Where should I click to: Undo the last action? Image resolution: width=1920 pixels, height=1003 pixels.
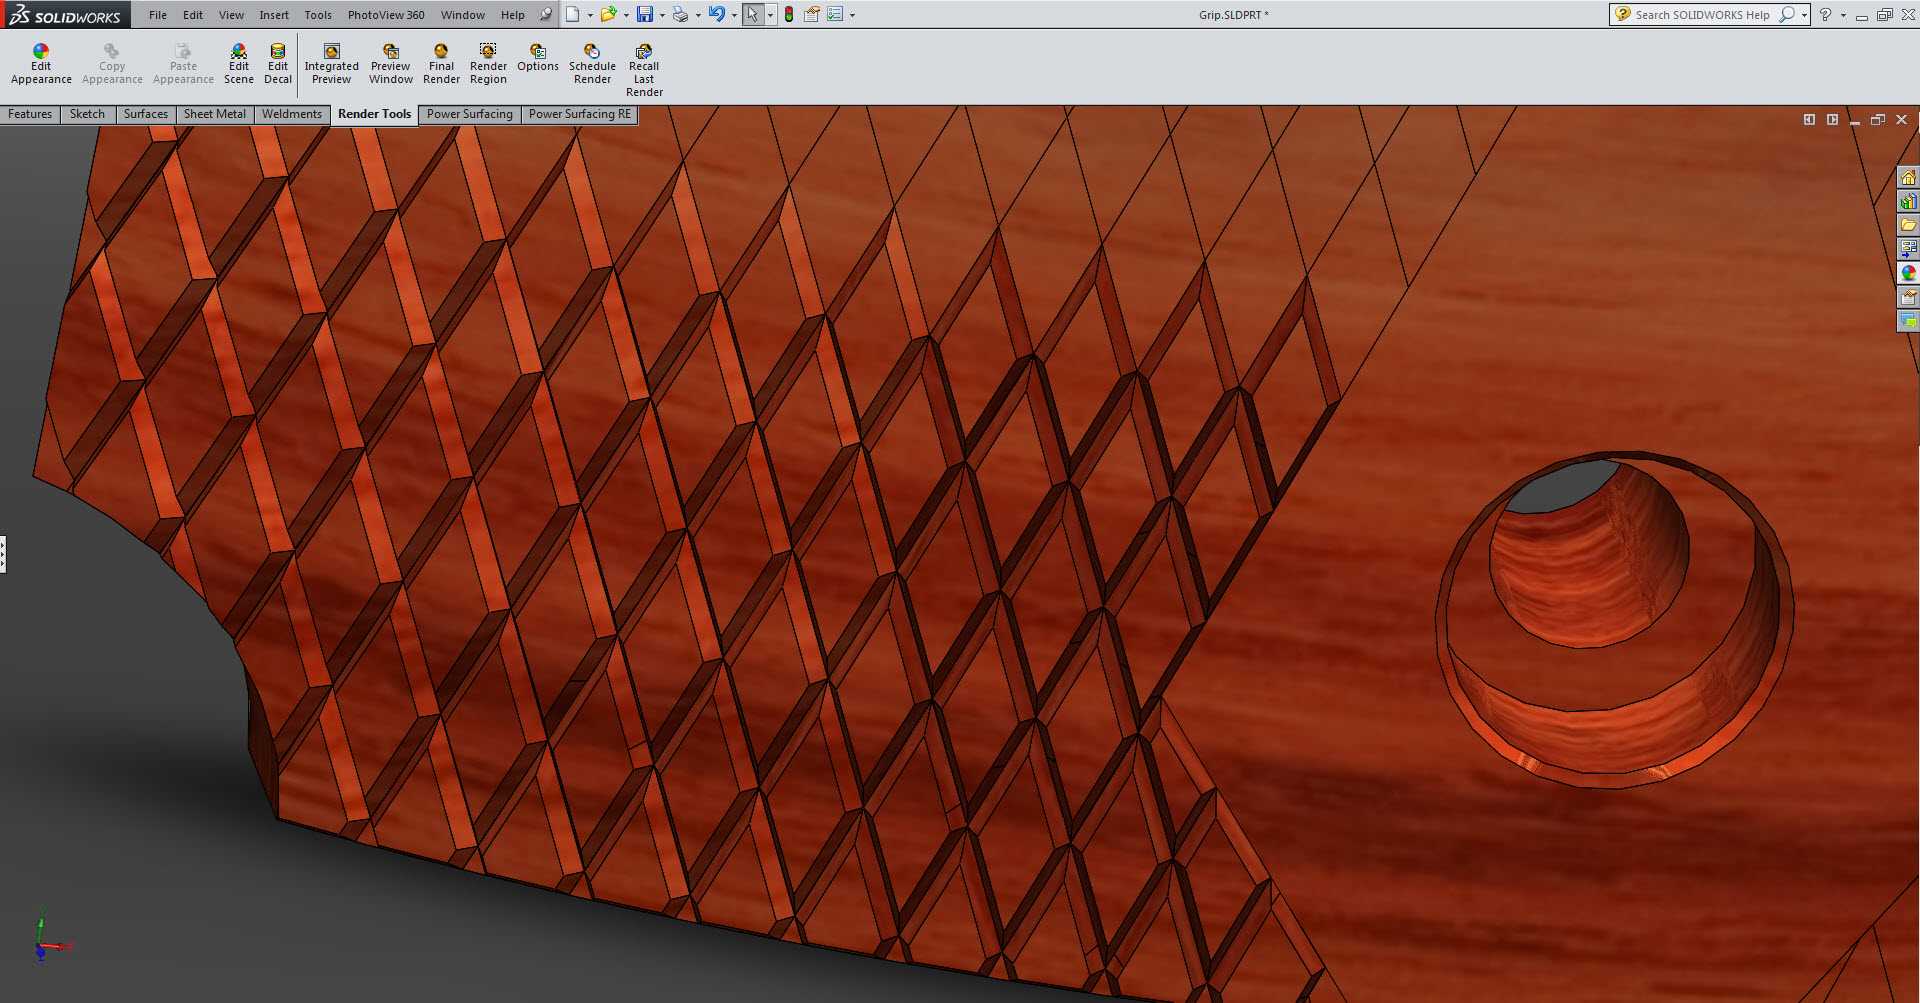(717, 14)
